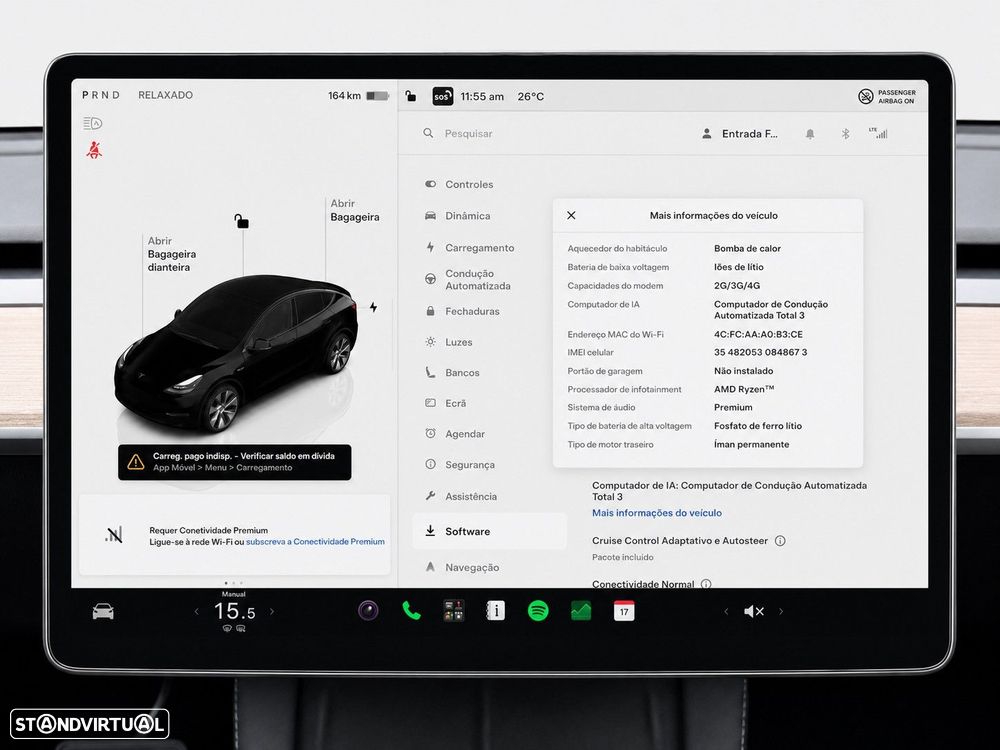
Task: Close the Mais informações do veículo dialog
Action: 571,216
